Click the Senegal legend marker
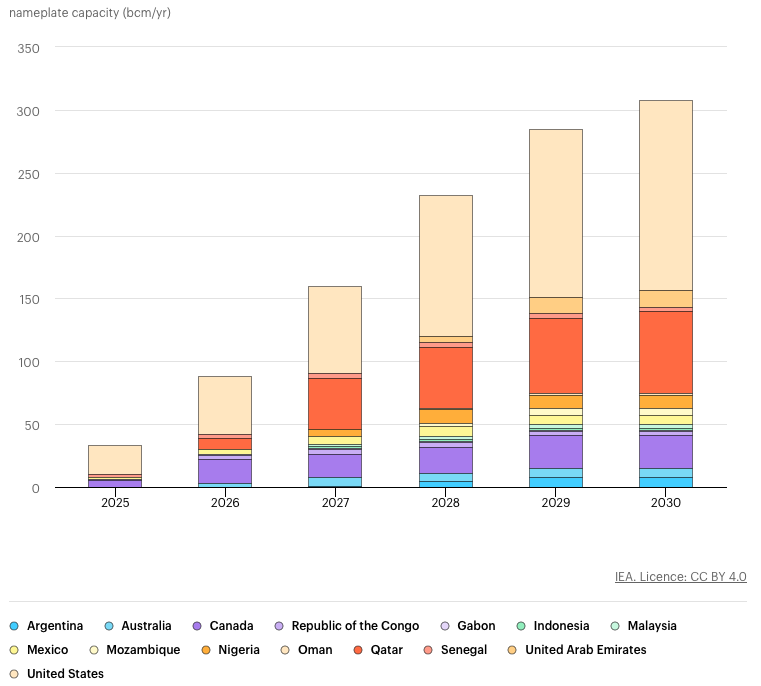 [x=428, y=650]
